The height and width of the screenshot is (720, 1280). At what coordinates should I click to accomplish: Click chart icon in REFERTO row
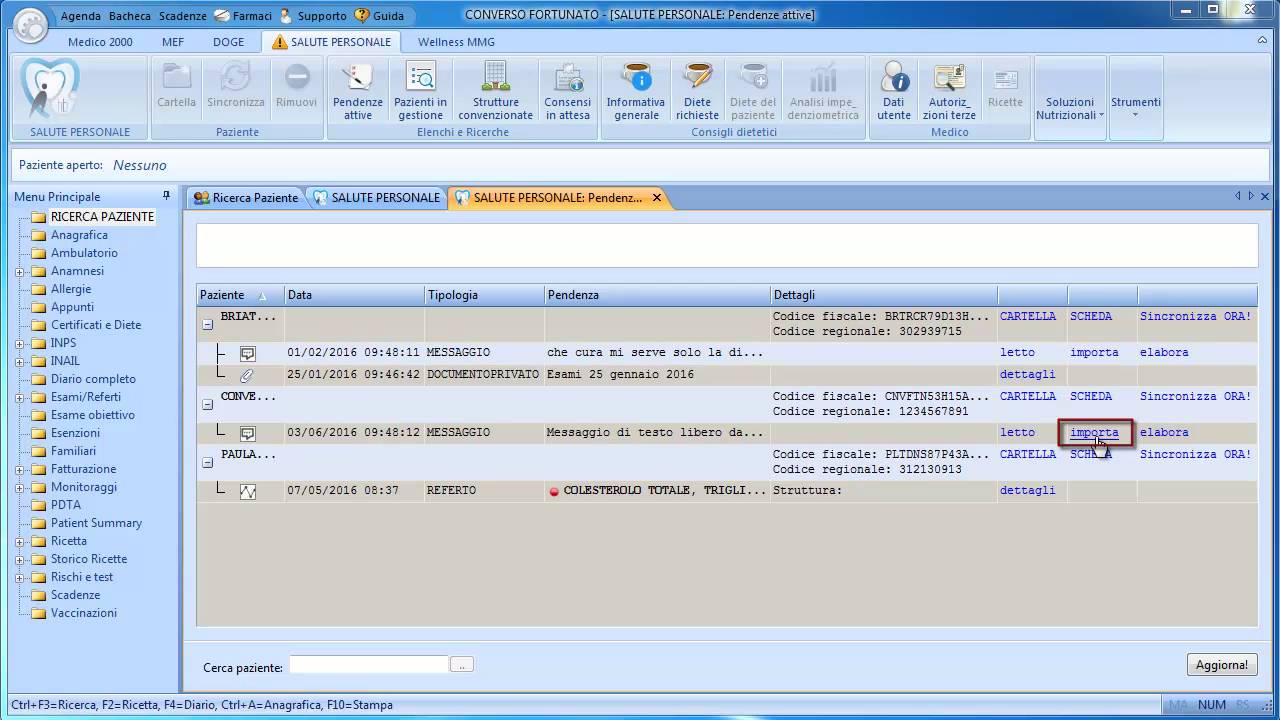(248, 491)
